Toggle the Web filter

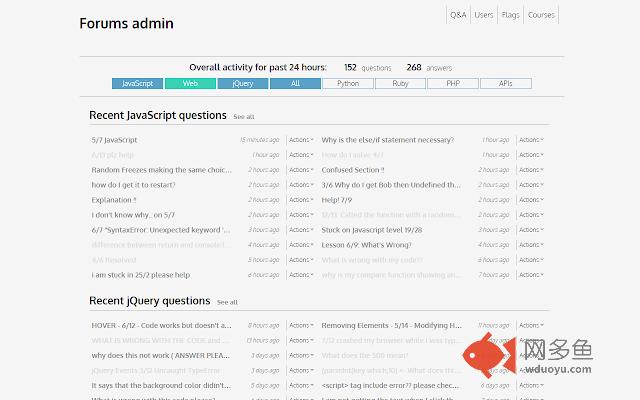click(x=190, y=83)
